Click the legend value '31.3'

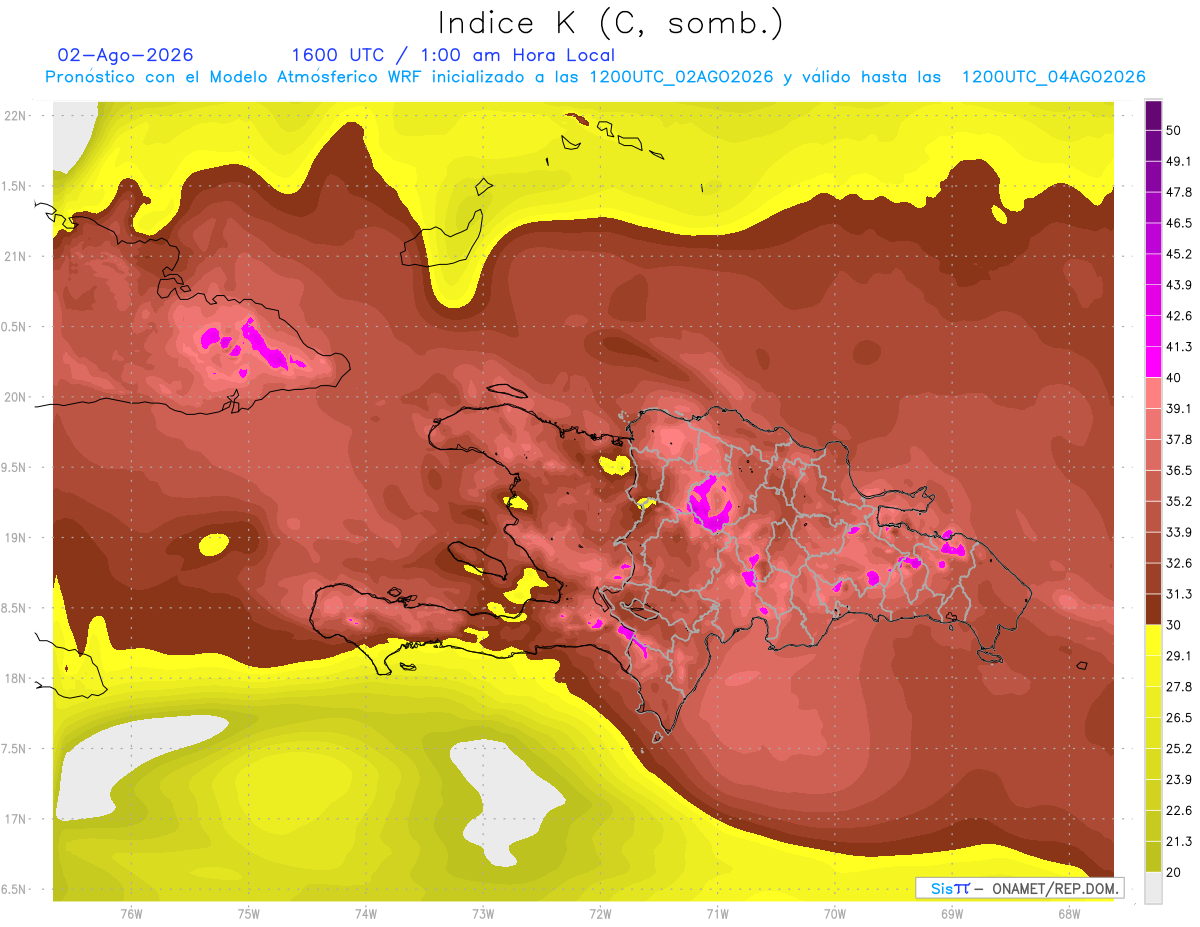pos(1179,594)
